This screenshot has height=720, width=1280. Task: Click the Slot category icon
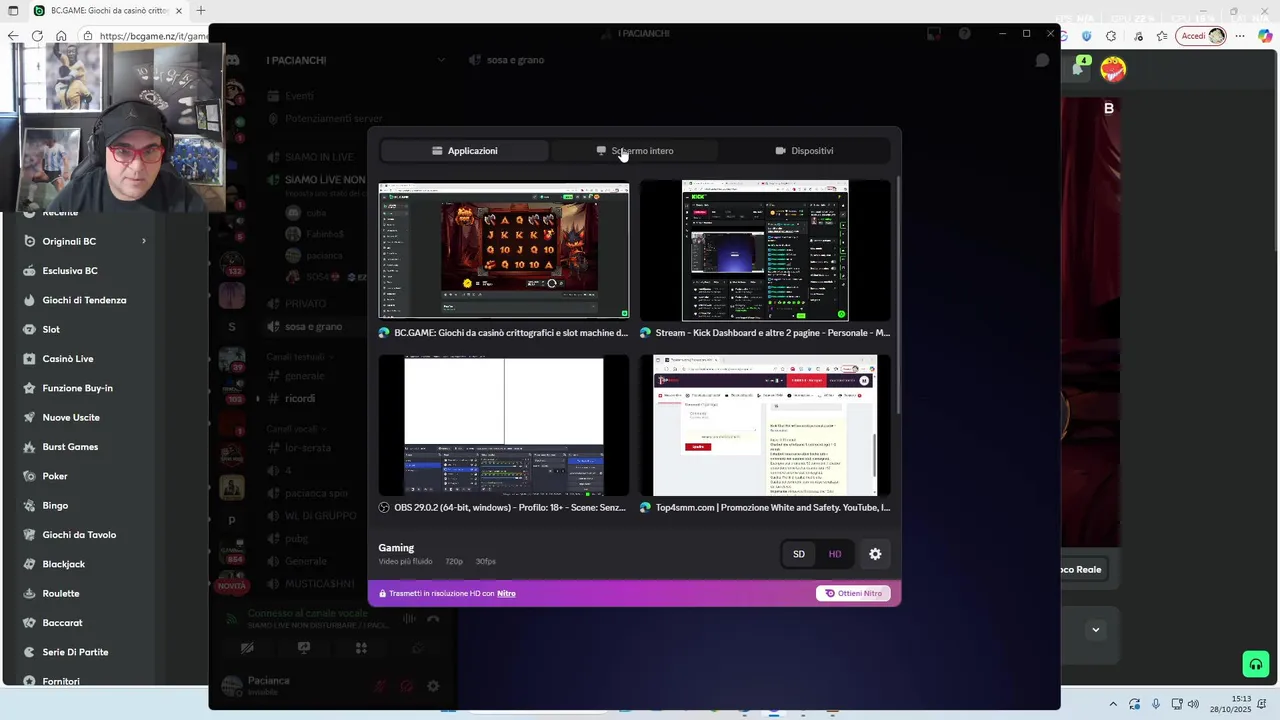(x=29, y=329)
